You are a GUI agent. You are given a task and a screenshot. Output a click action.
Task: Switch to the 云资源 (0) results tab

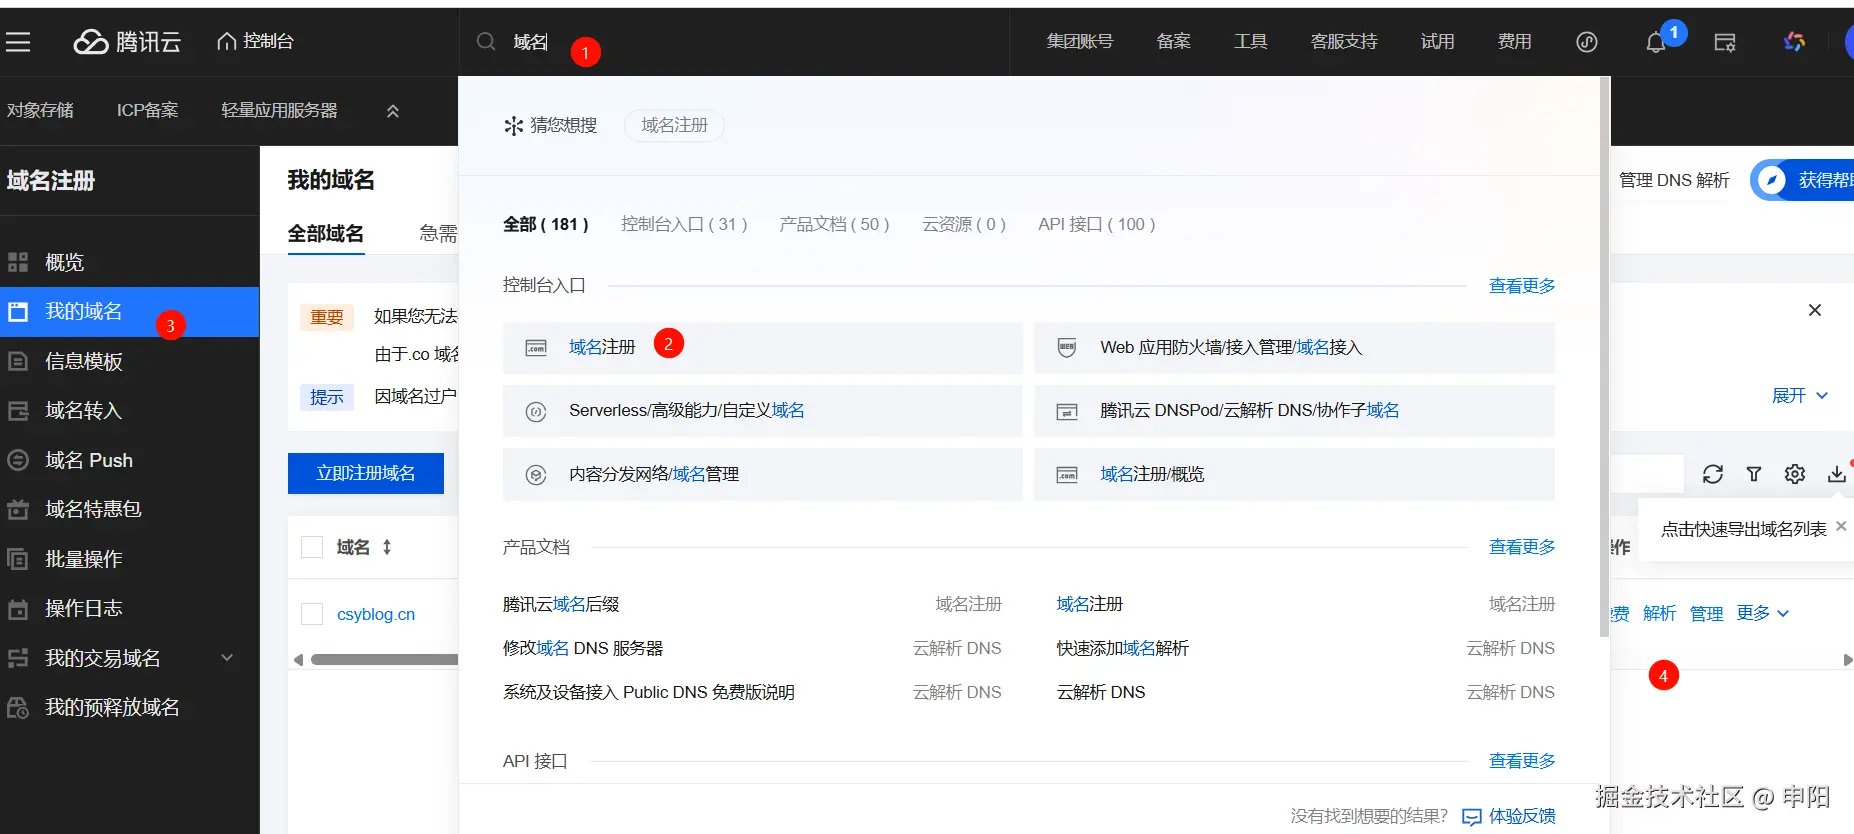click(964, 224)
